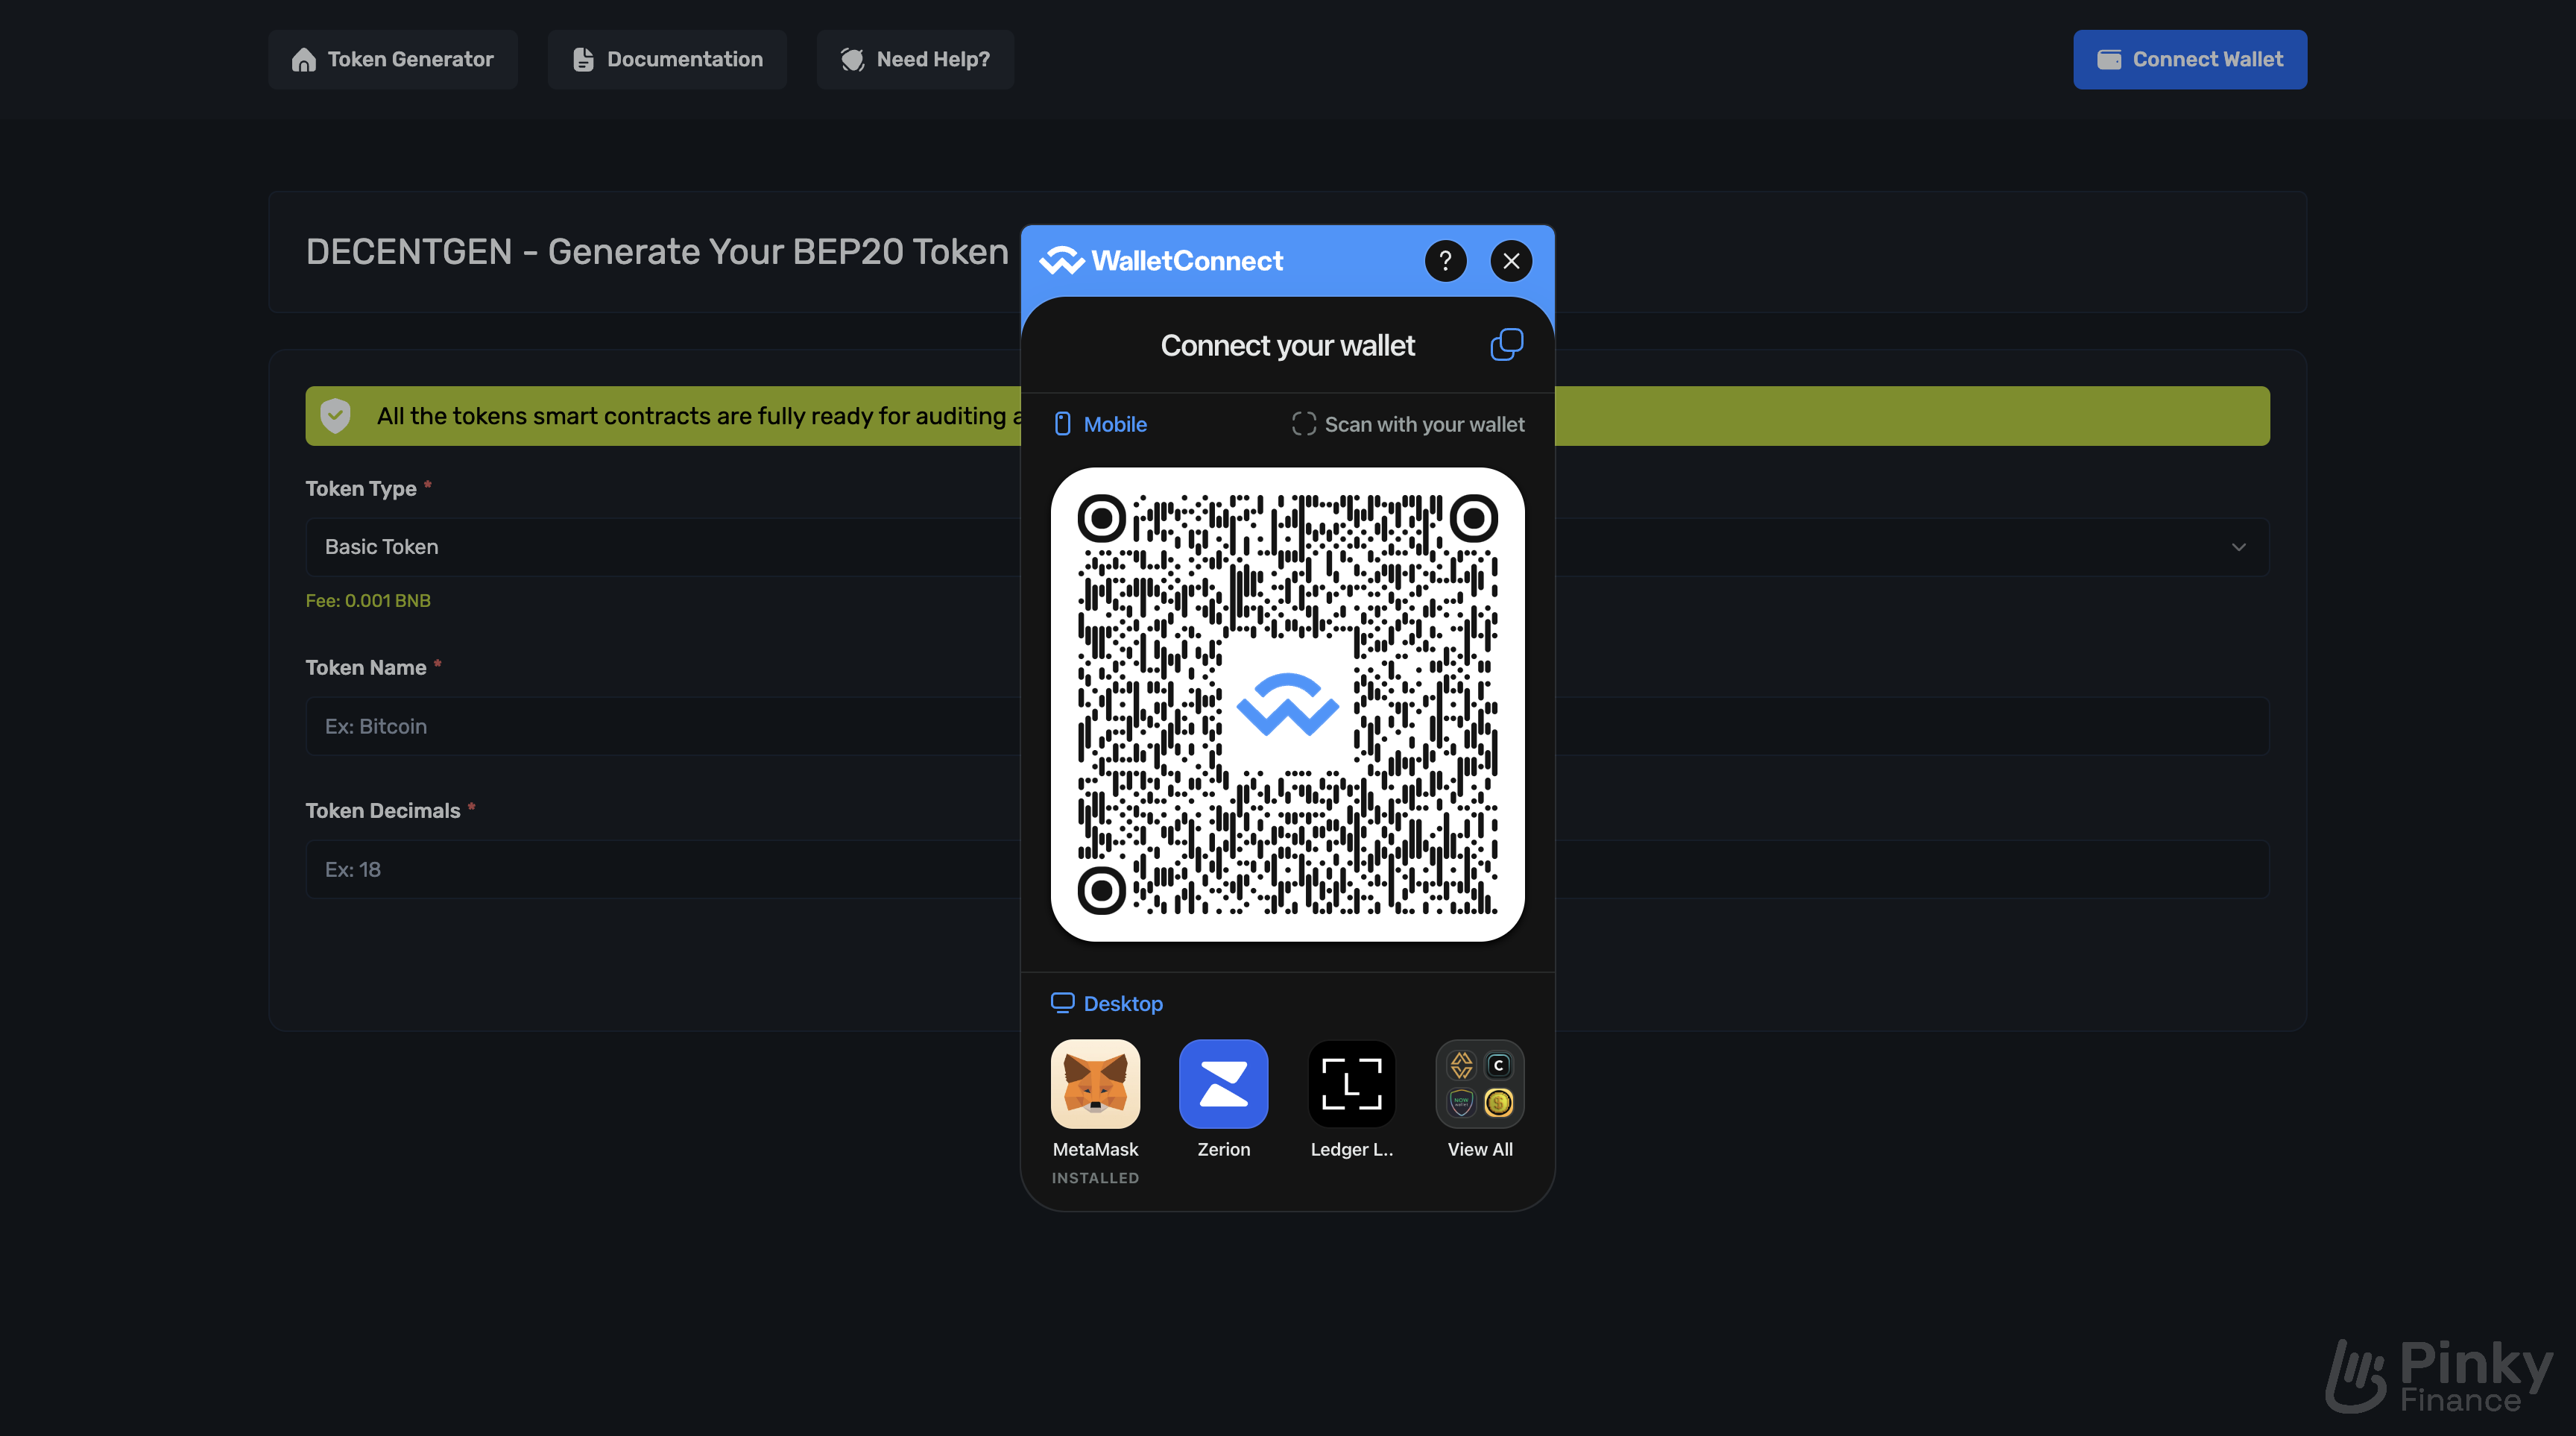Viewport: 2576px width, 1436px height.
Task: Open the WalletConnect help question mark
Action: (x=1445, y=261)
